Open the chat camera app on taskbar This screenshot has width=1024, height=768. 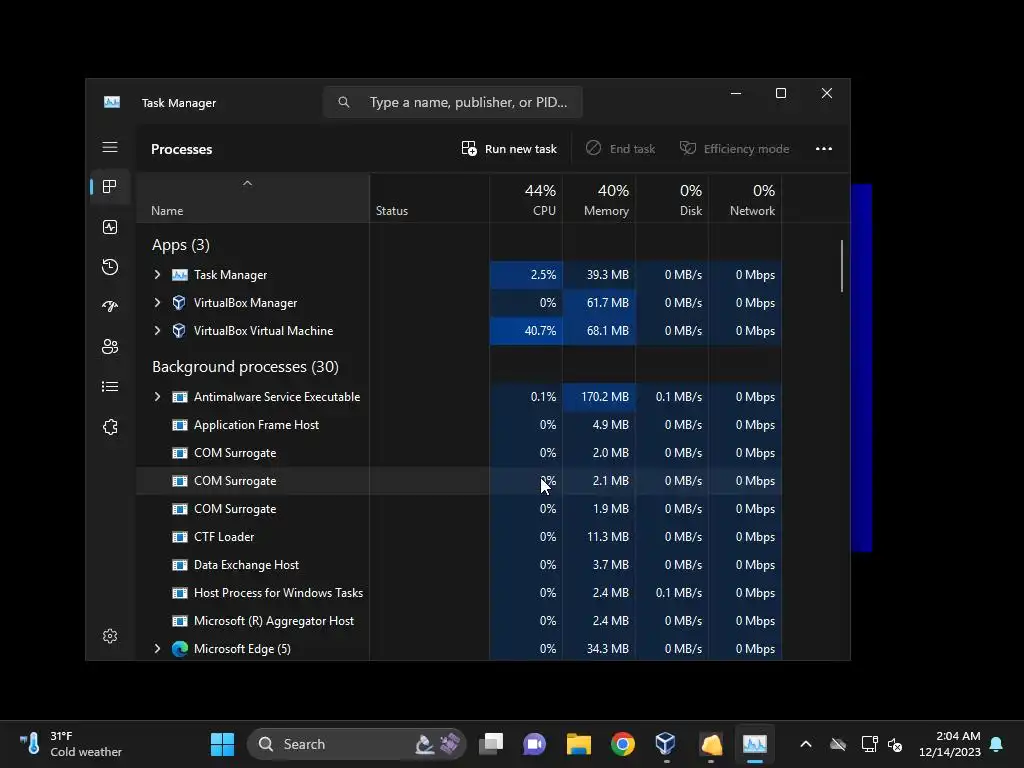point(534,744)
